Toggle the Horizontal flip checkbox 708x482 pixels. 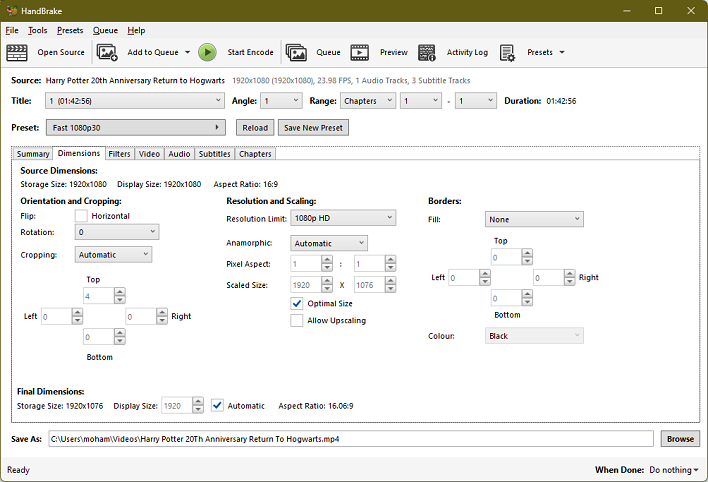pos(81,216)
